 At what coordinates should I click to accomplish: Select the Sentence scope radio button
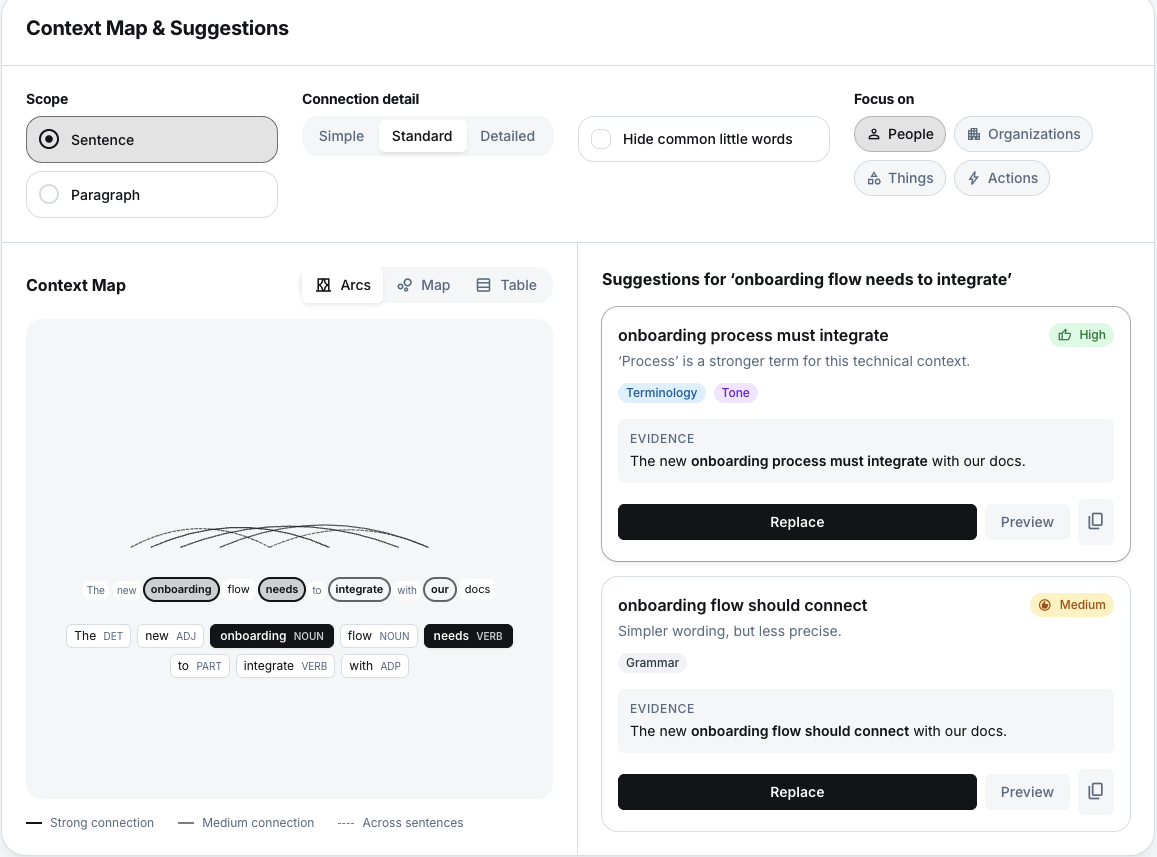[x=48, y=140]
